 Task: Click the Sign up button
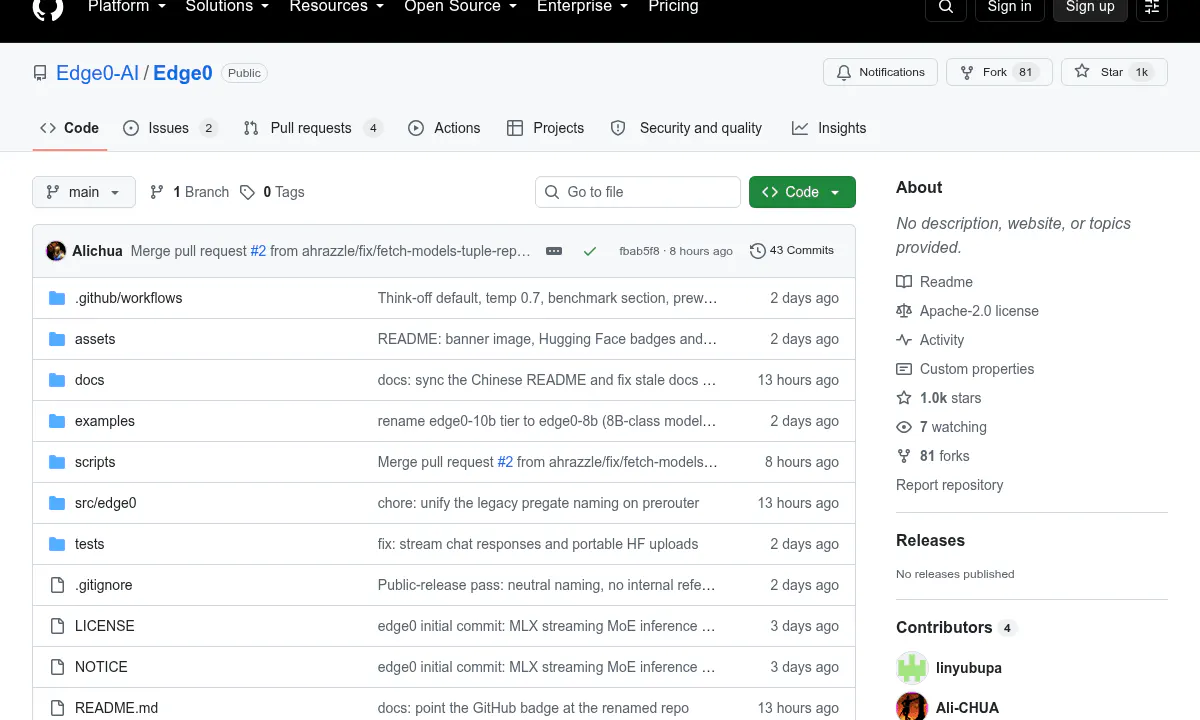click(x=1090, y=7)
